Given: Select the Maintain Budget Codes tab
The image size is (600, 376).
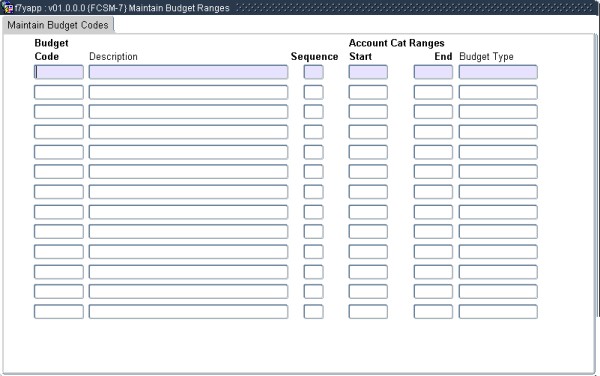Looking at the screenshot, I should (58, 25).
